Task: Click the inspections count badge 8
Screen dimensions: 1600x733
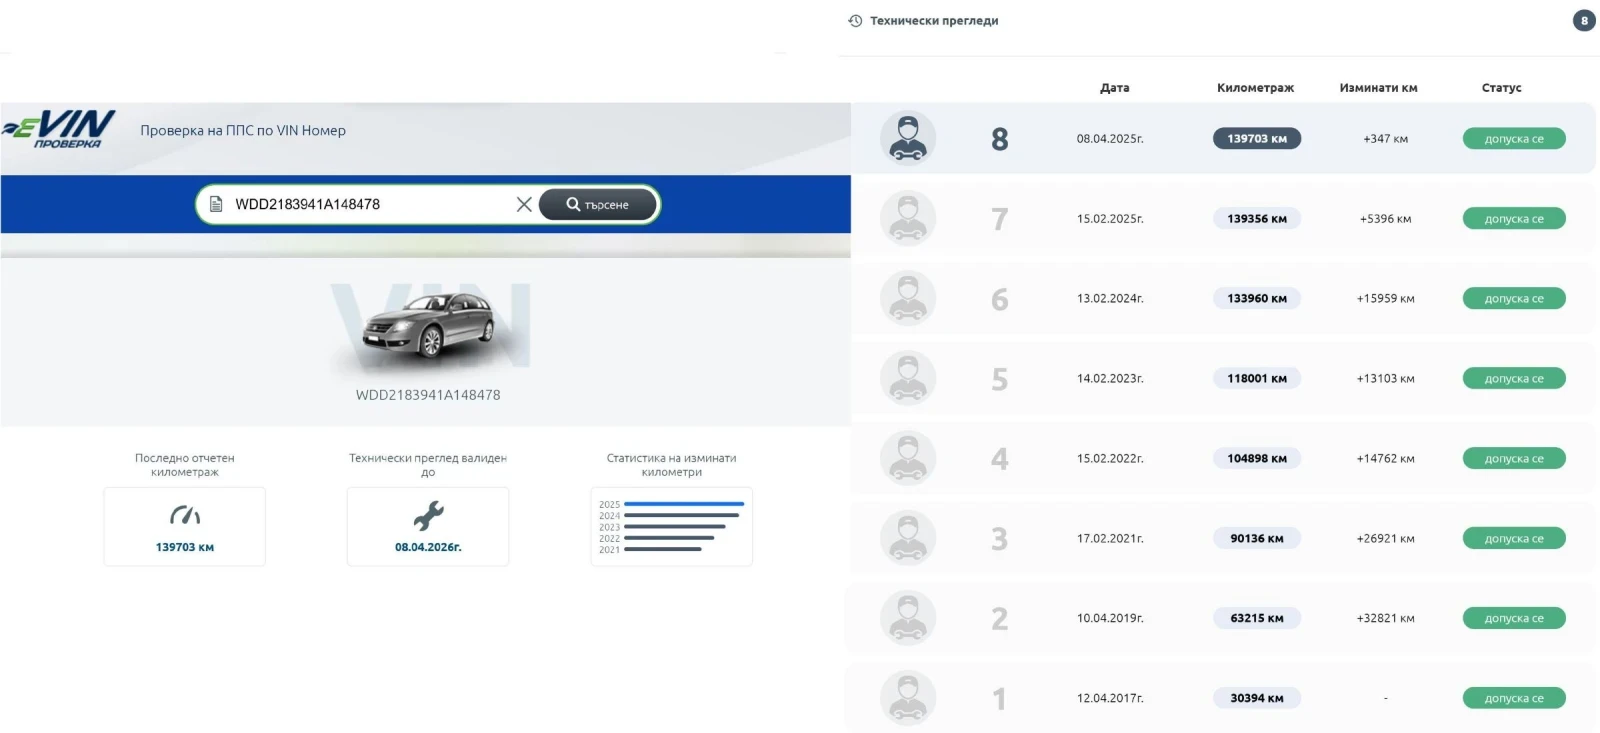Action: click(1583, 21)
